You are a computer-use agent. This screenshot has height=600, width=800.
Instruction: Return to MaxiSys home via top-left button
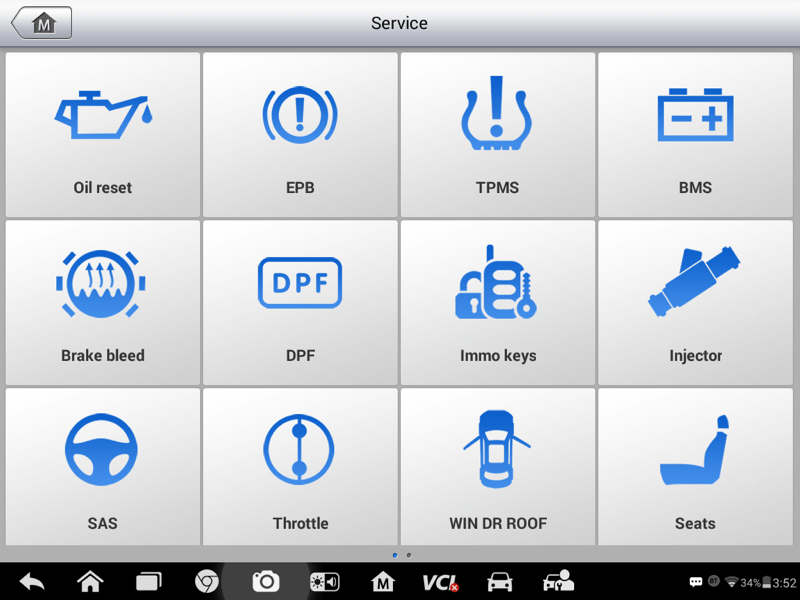[42, 23]
